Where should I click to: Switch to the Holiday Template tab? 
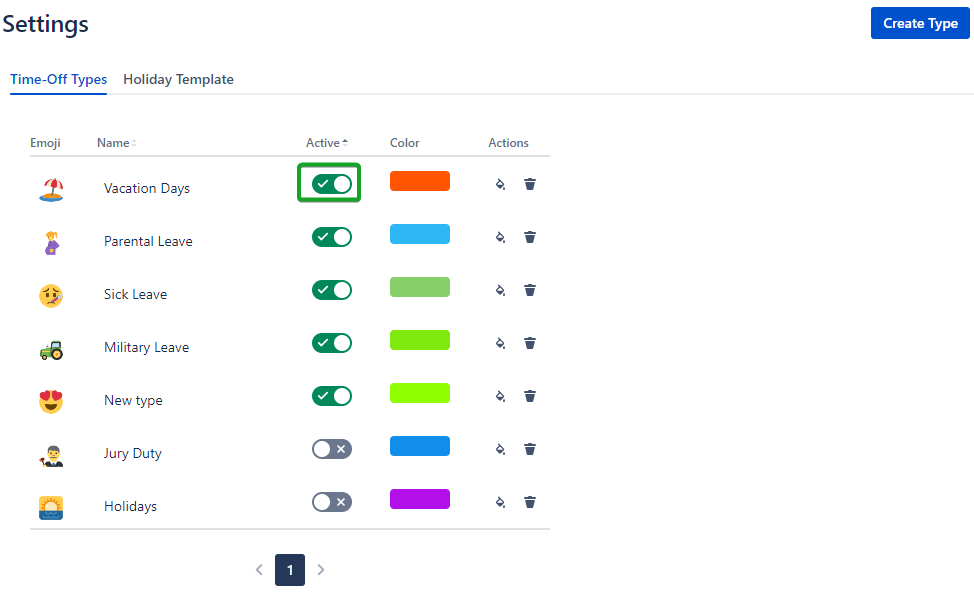coord(178,80)
